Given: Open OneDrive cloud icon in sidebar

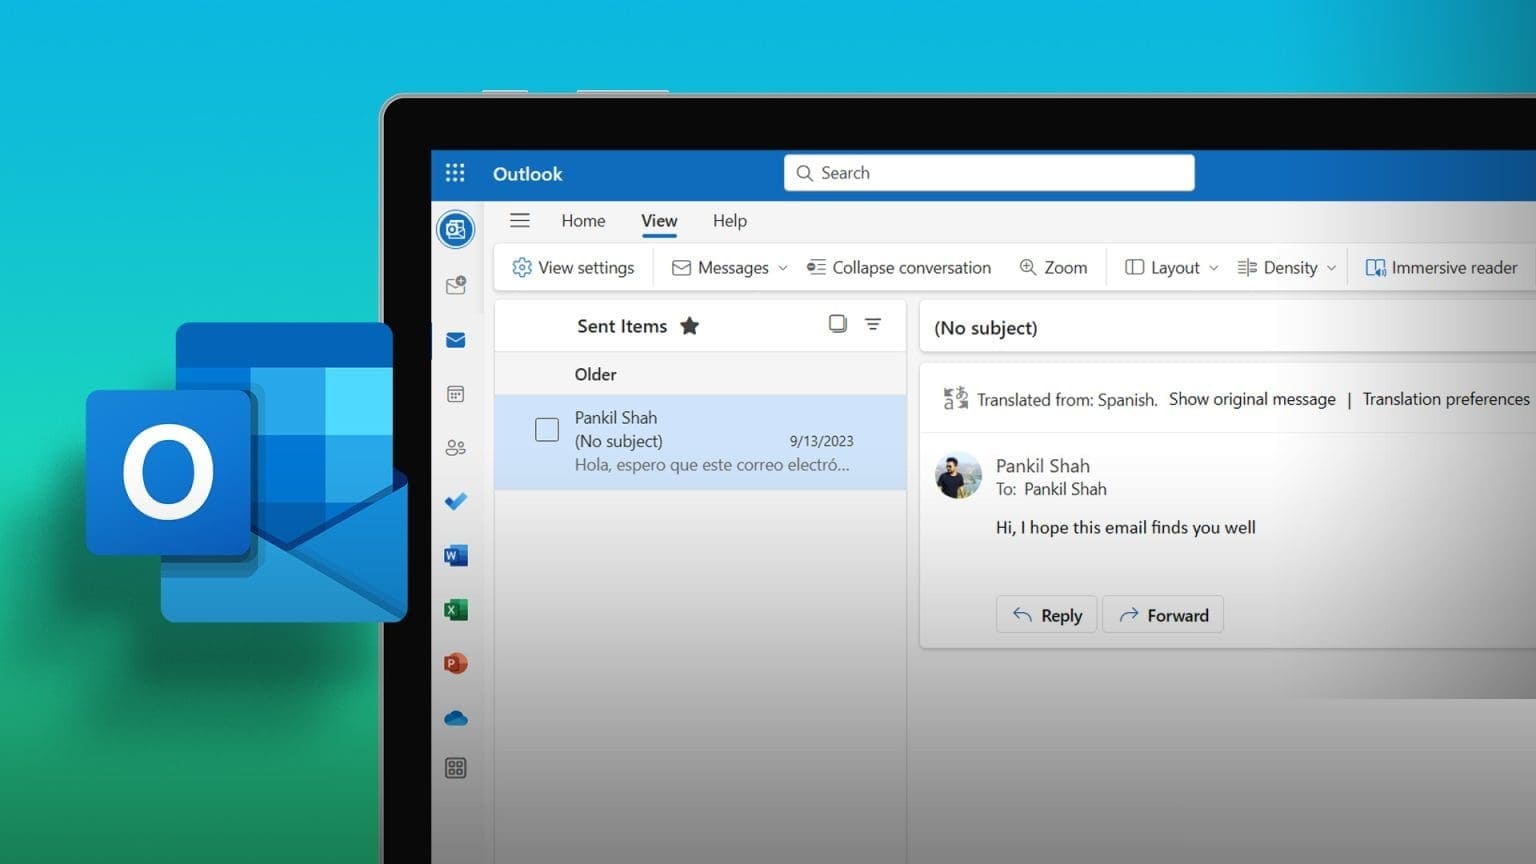Looking at the screenshot, I should 455,718.
